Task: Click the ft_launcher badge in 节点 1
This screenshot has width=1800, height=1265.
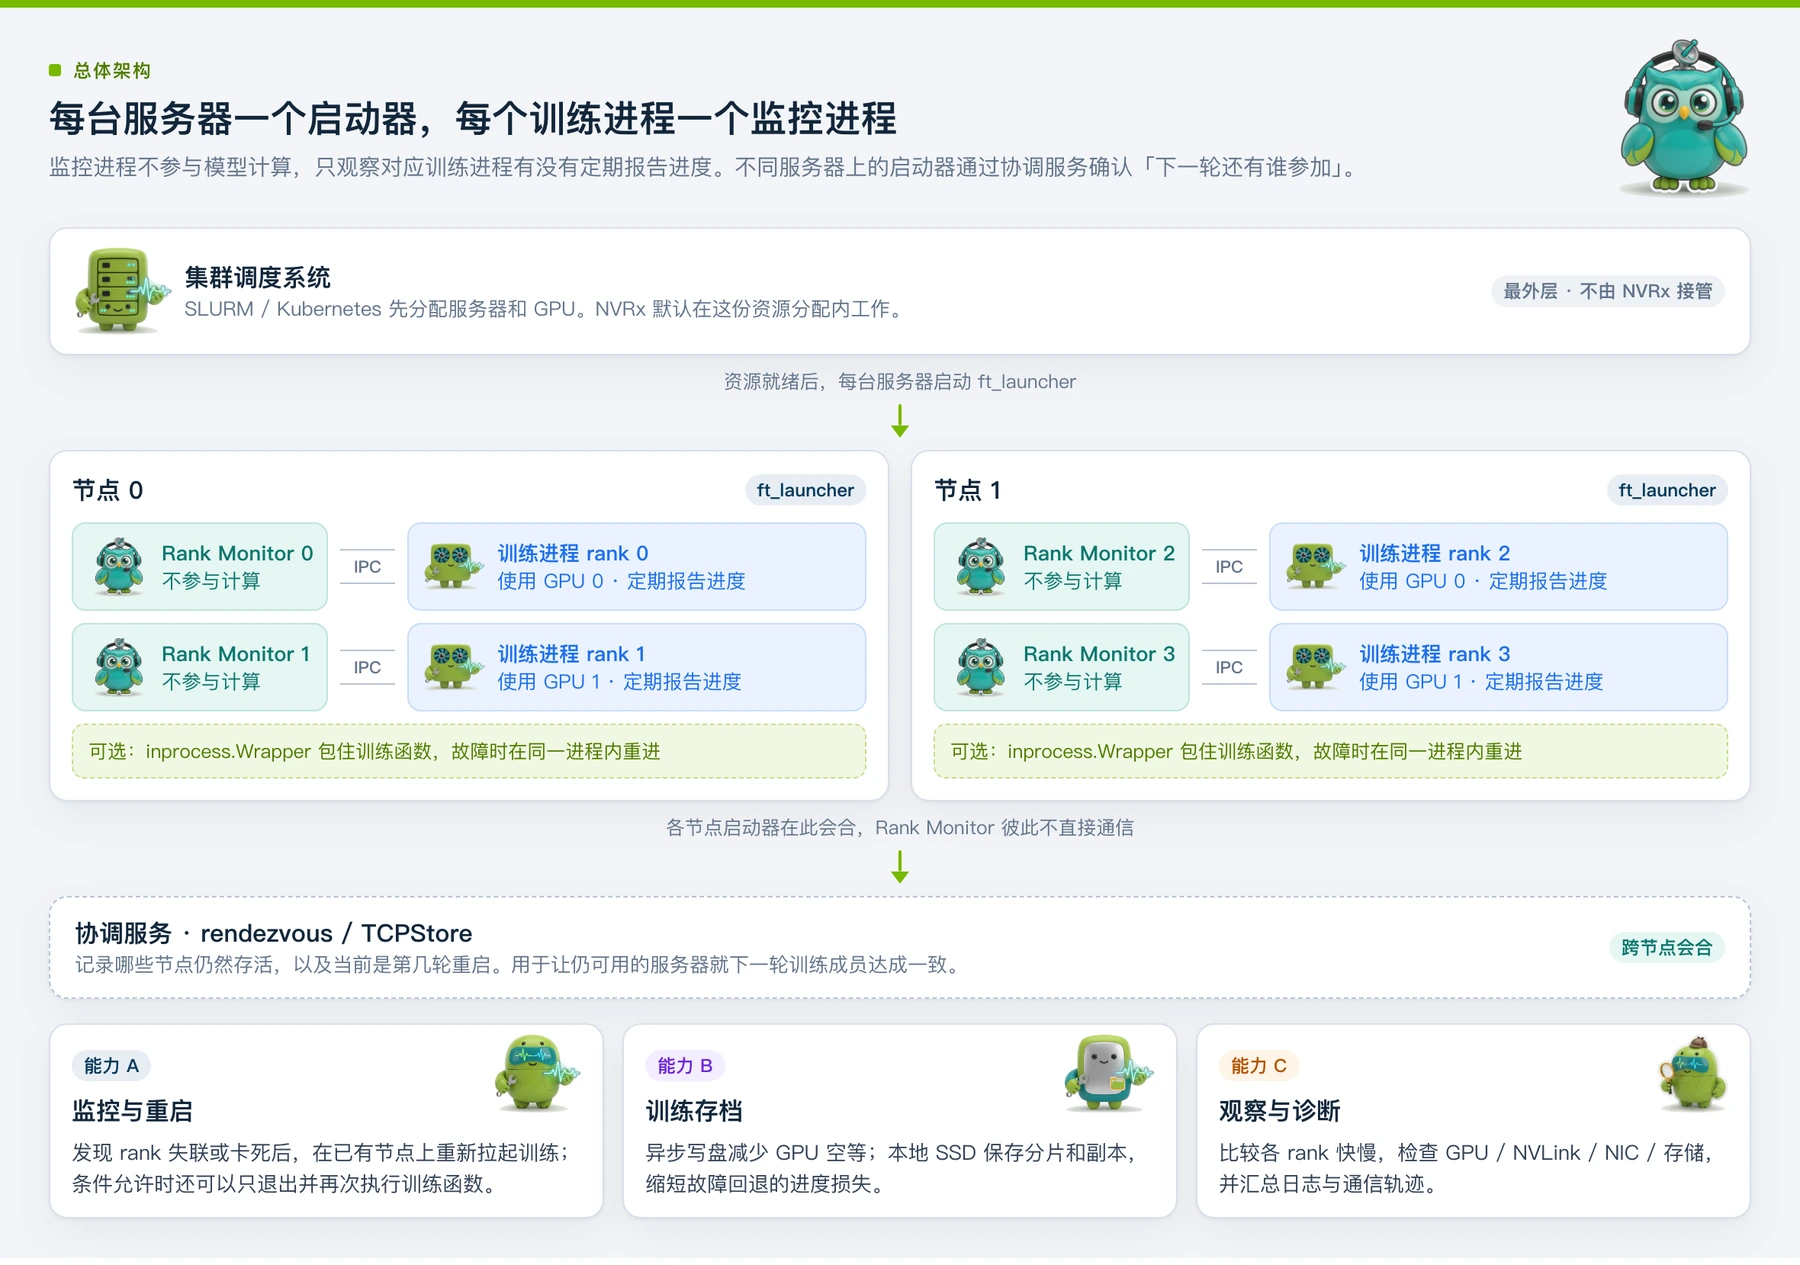Action: point(1667,490)
